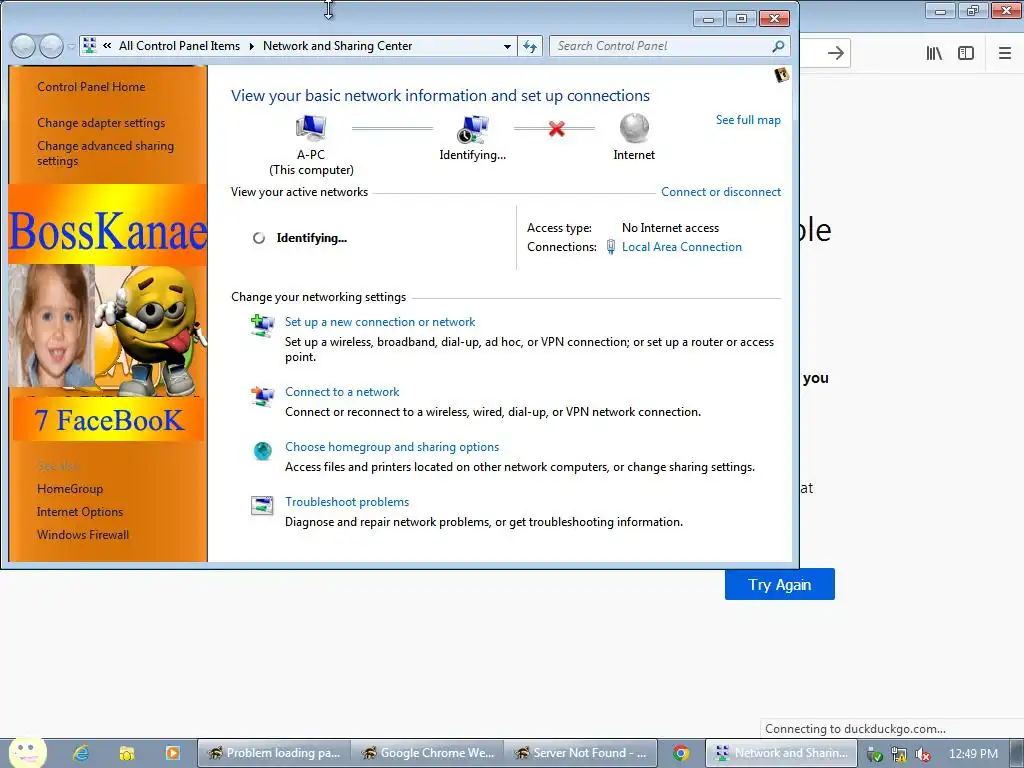This screenshot has width=1024, height=768.
Task: Click the Control Panel forward arrow button
Action: coord(51,46)
